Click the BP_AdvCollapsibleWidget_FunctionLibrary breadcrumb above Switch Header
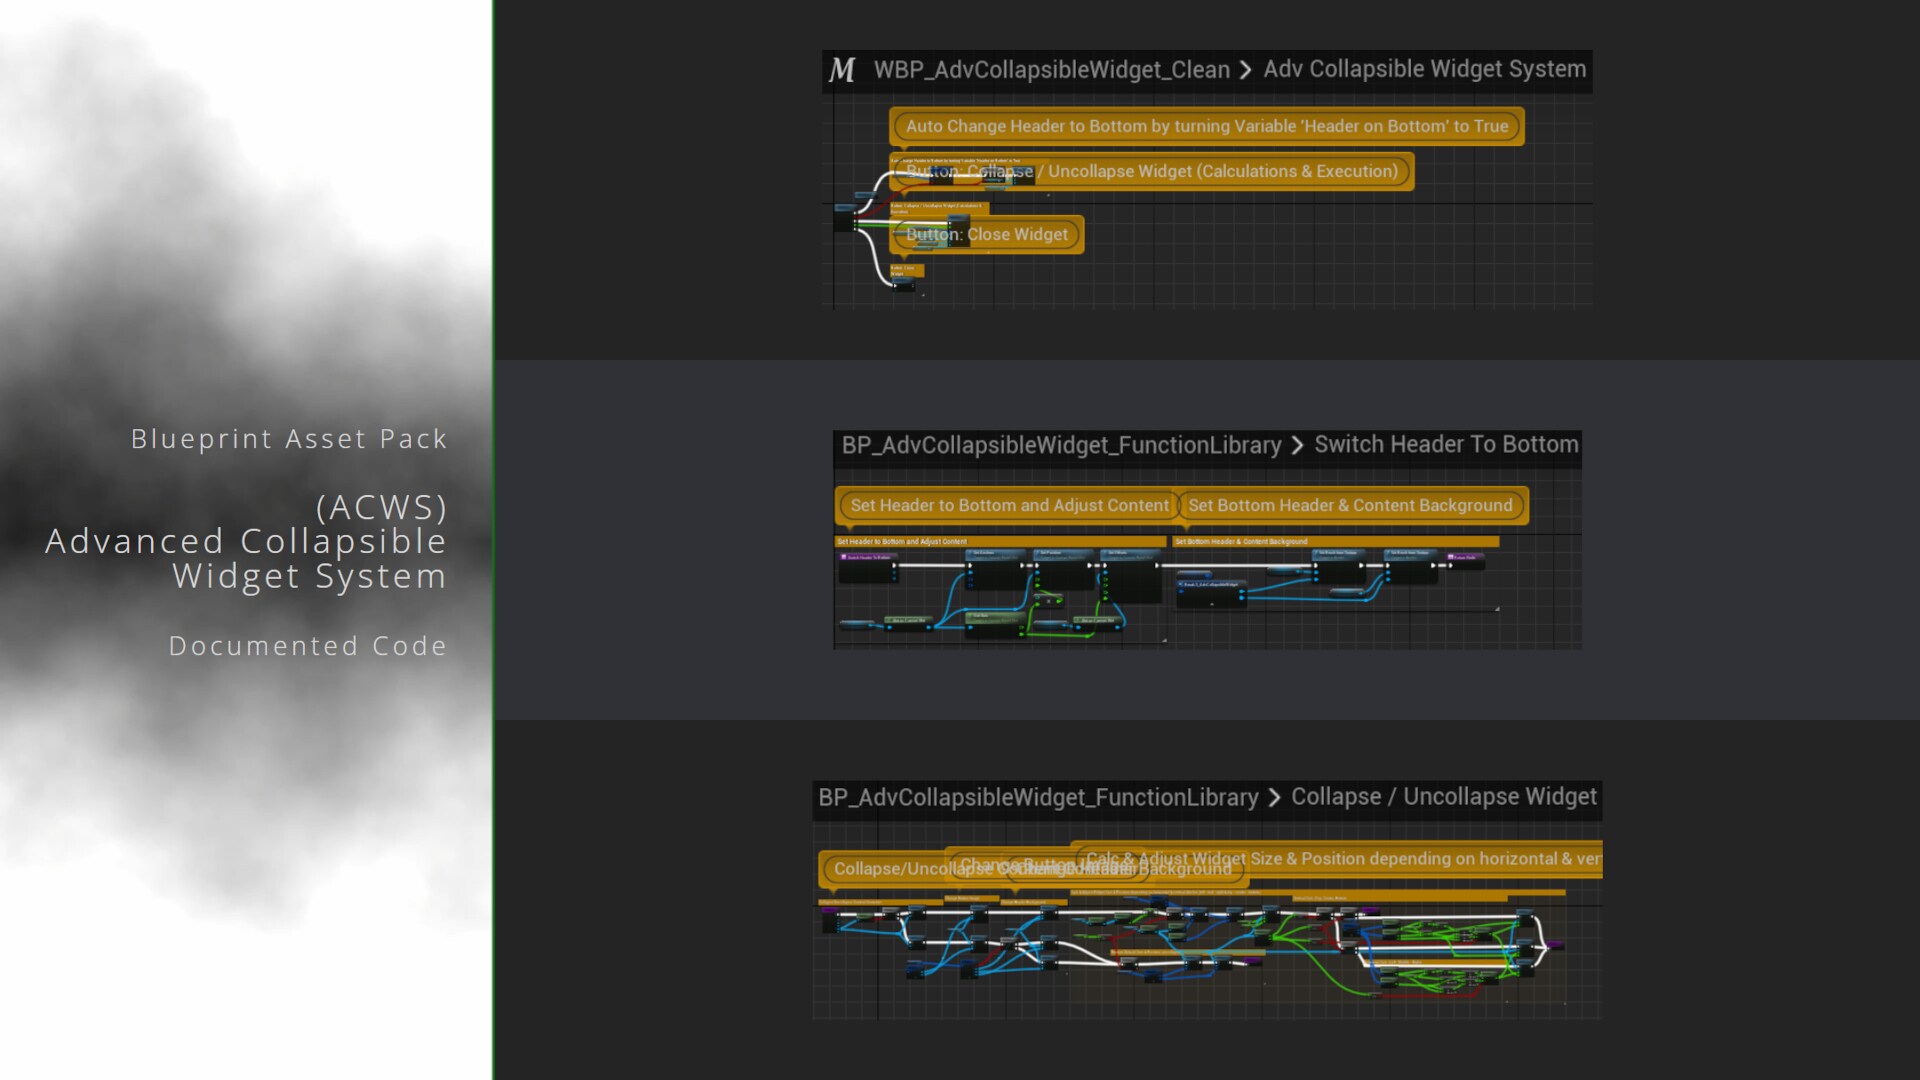The image size is (1920, 1080). [x=1061, y=445]
